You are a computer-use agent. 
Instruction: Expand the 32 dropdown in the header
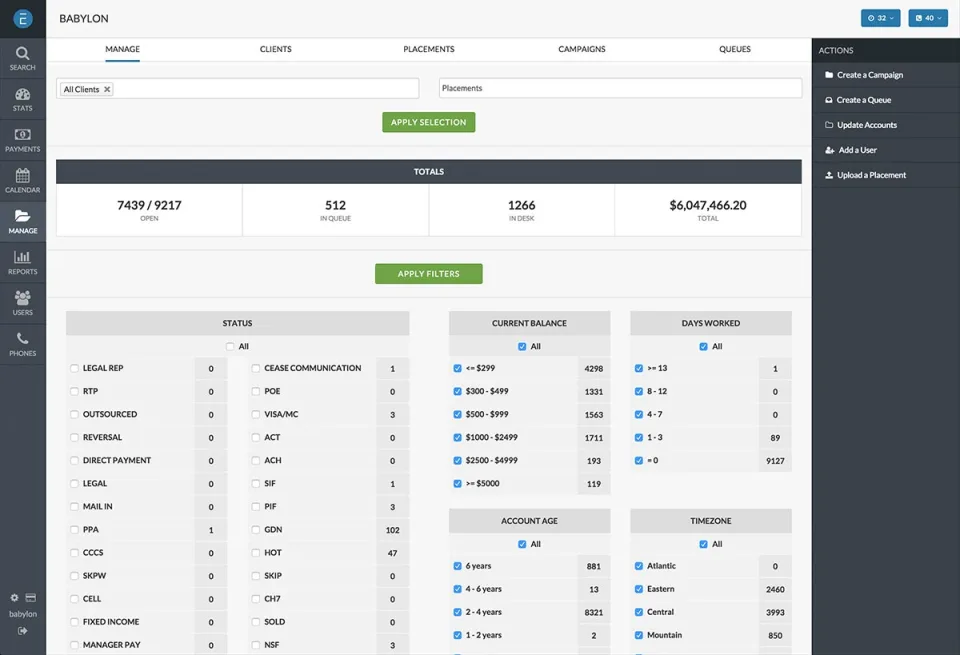tap(880, 18)
